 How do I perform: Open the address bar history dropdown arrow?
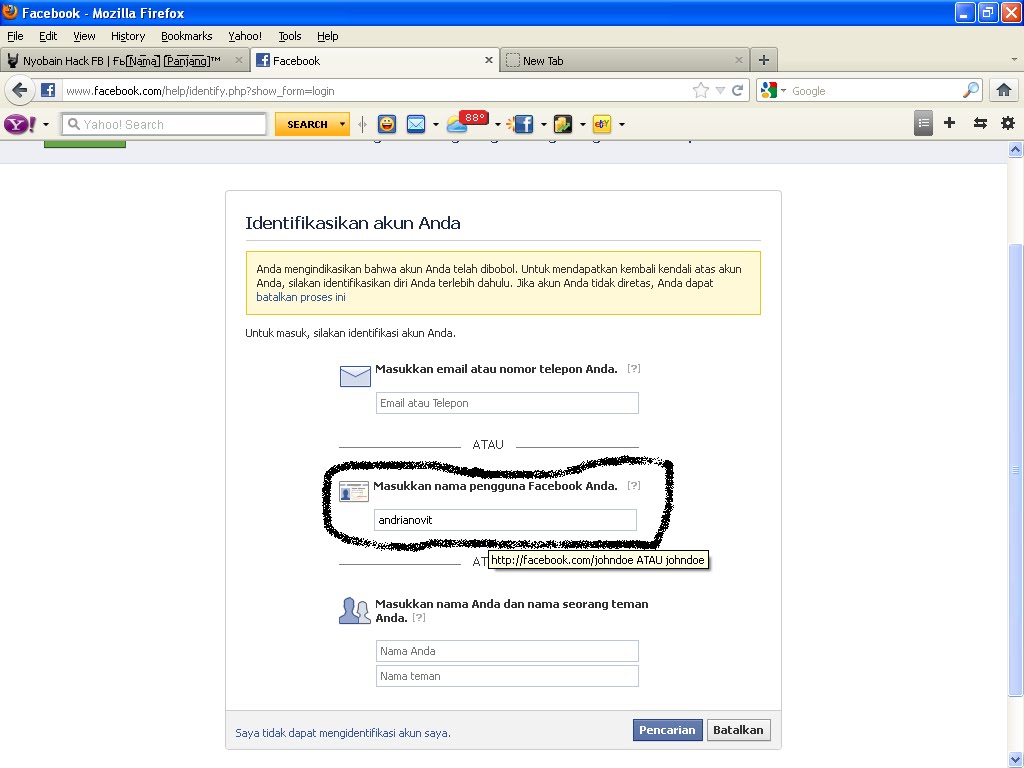[720, 91]
